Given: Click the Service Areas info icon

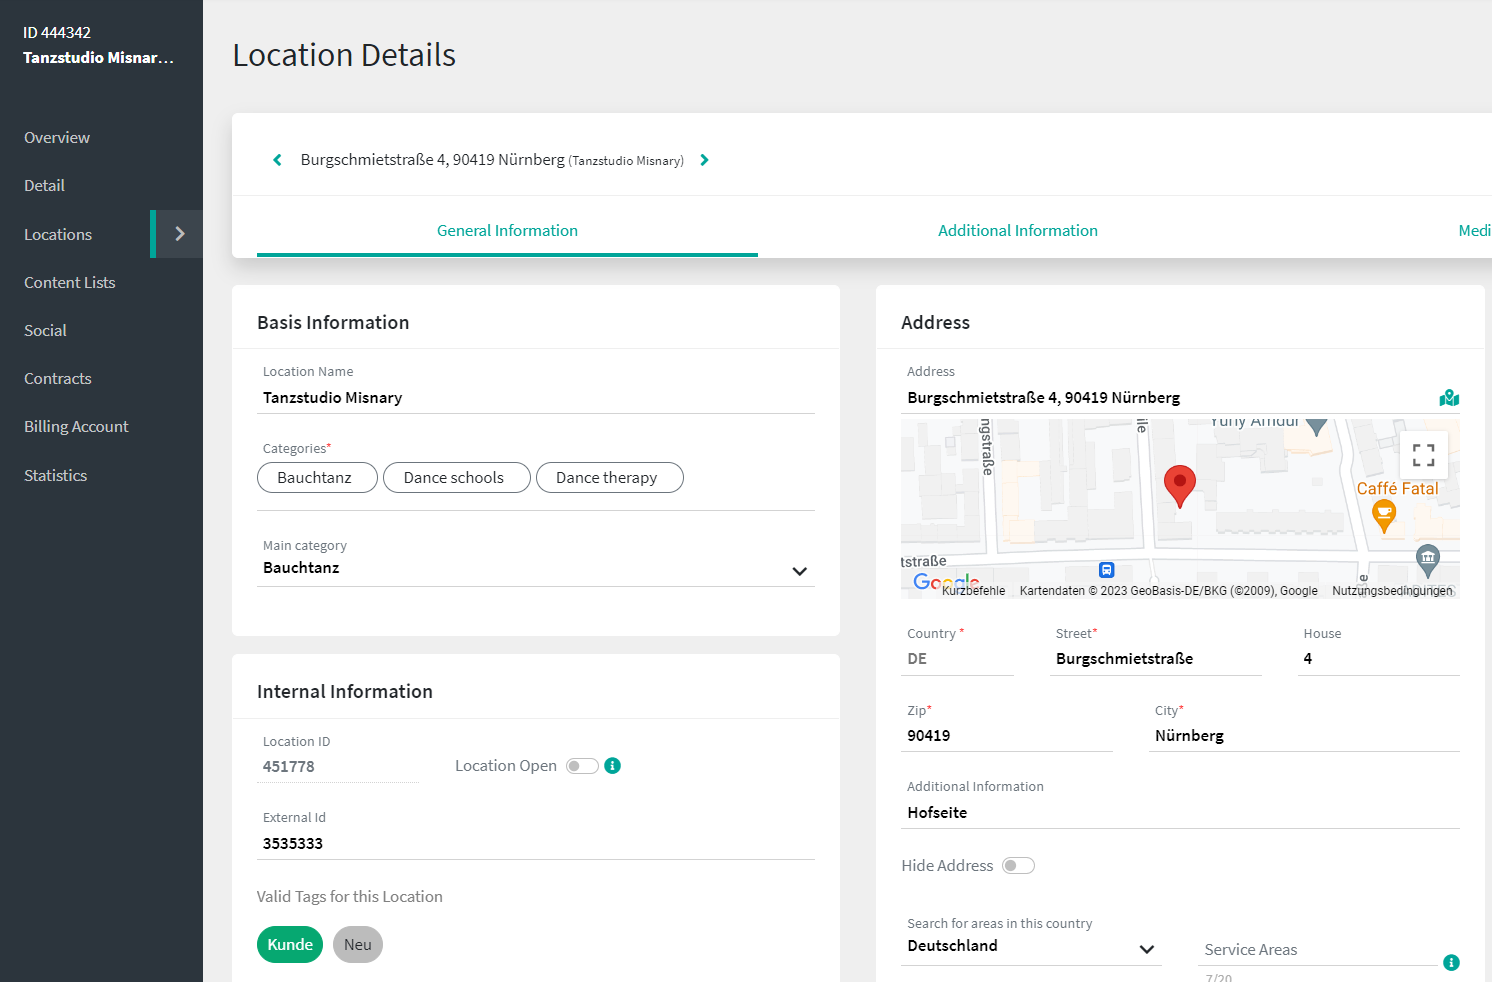Looking at the screenshot, I should click(x=1451, y=963).
